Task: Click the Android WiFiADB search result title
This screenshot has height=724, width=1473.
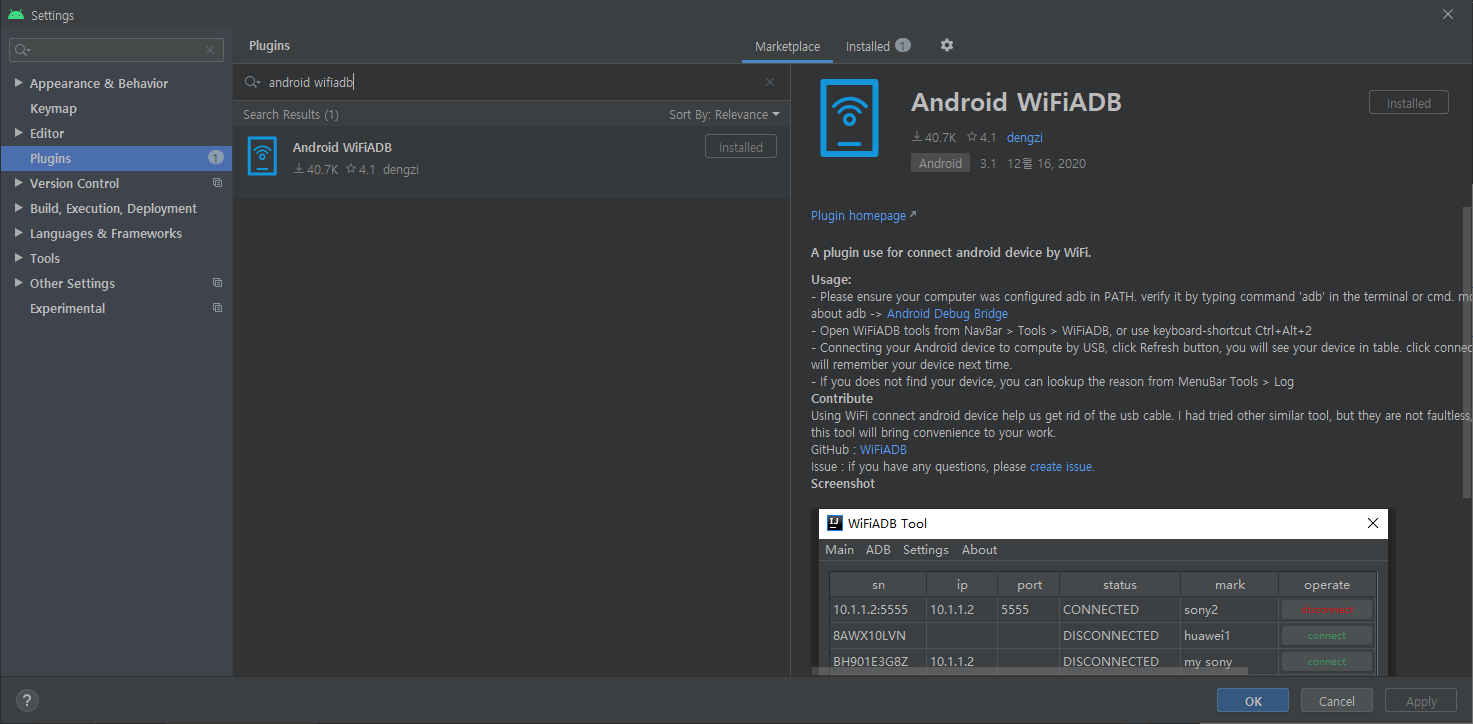Action: (342, 147)
